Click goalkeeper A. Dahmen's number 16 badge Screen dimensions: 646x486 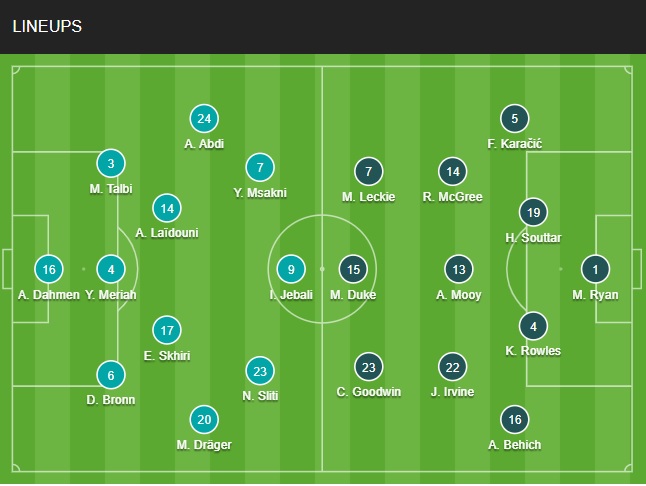click(48, 269)
